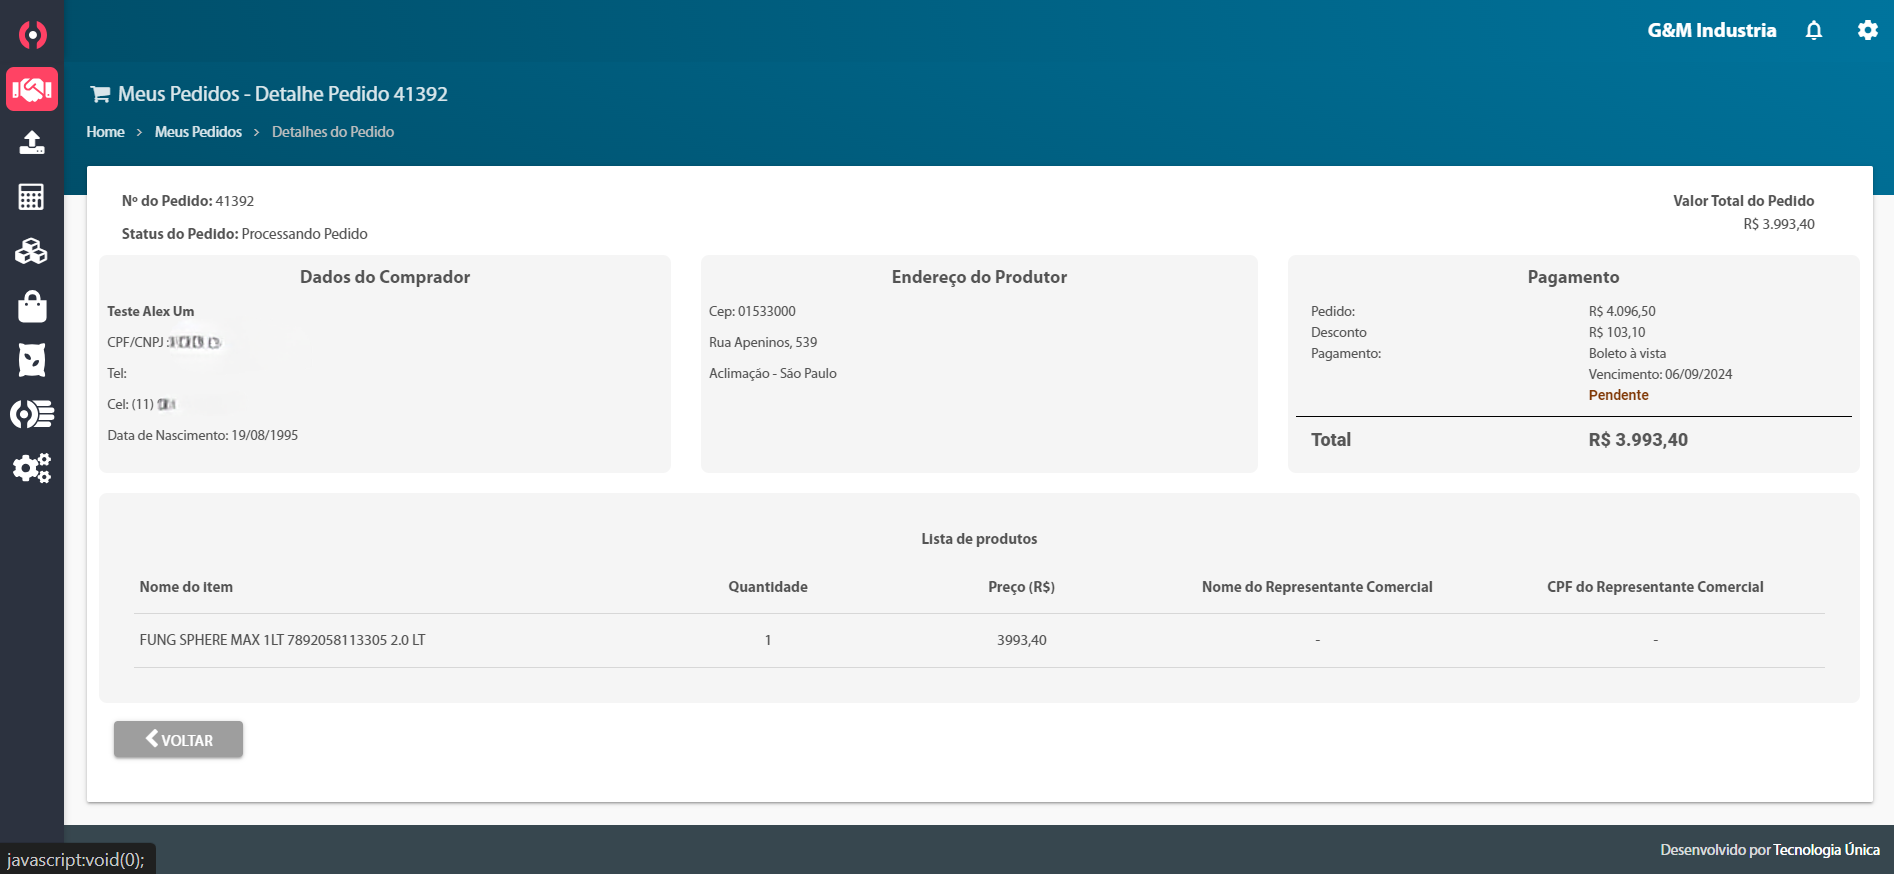Click the red logo icon at sidebar top
Viewport: 1894px width, 874px height.
32,35
